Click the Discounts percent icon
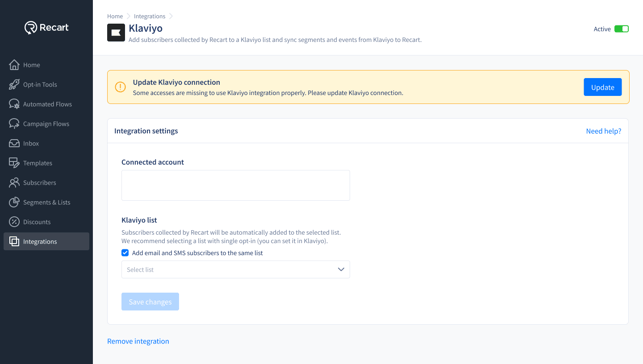The height and width of the screenshot is (364, 643). coord(14,222)
